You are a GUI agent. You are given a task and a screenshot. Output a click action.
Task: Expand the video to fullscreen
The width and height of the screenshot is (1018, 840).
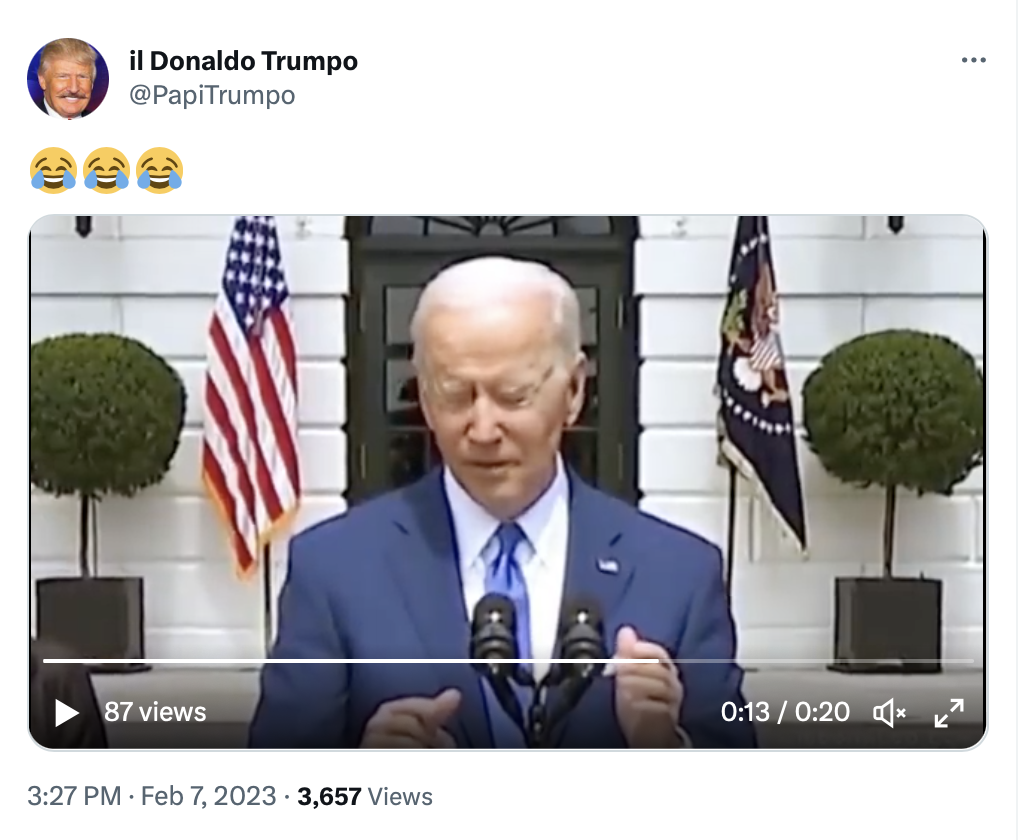949,713
